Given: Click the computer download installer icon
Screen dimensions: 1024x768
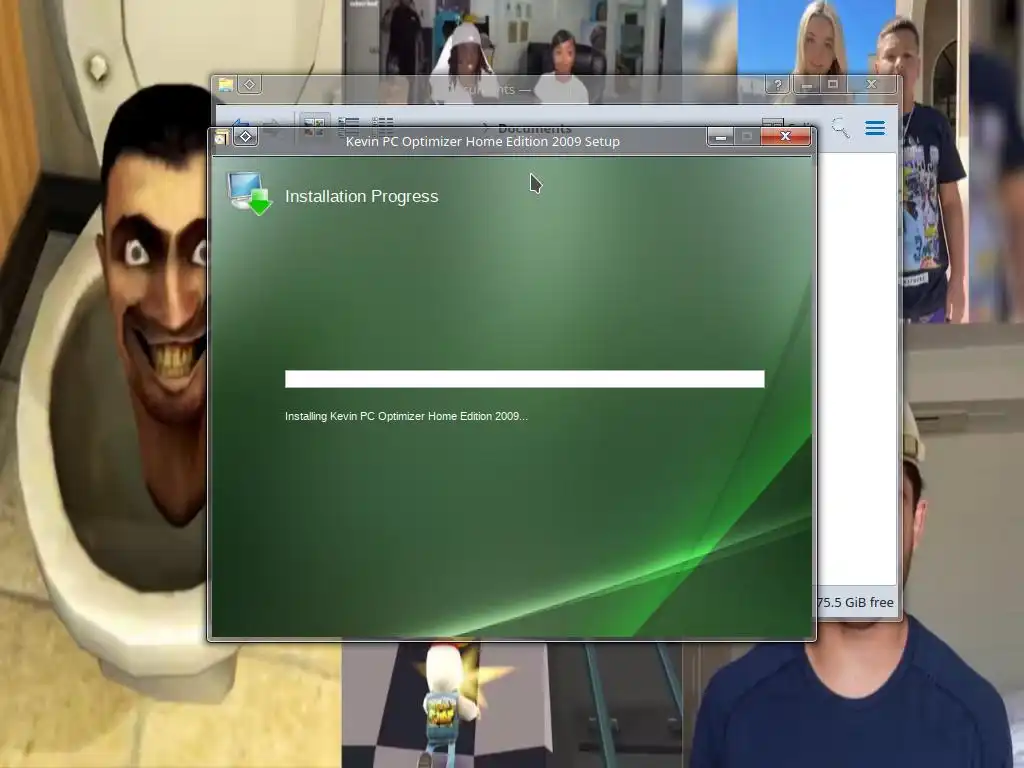Looking at the screenshot, I should [249, 193].
